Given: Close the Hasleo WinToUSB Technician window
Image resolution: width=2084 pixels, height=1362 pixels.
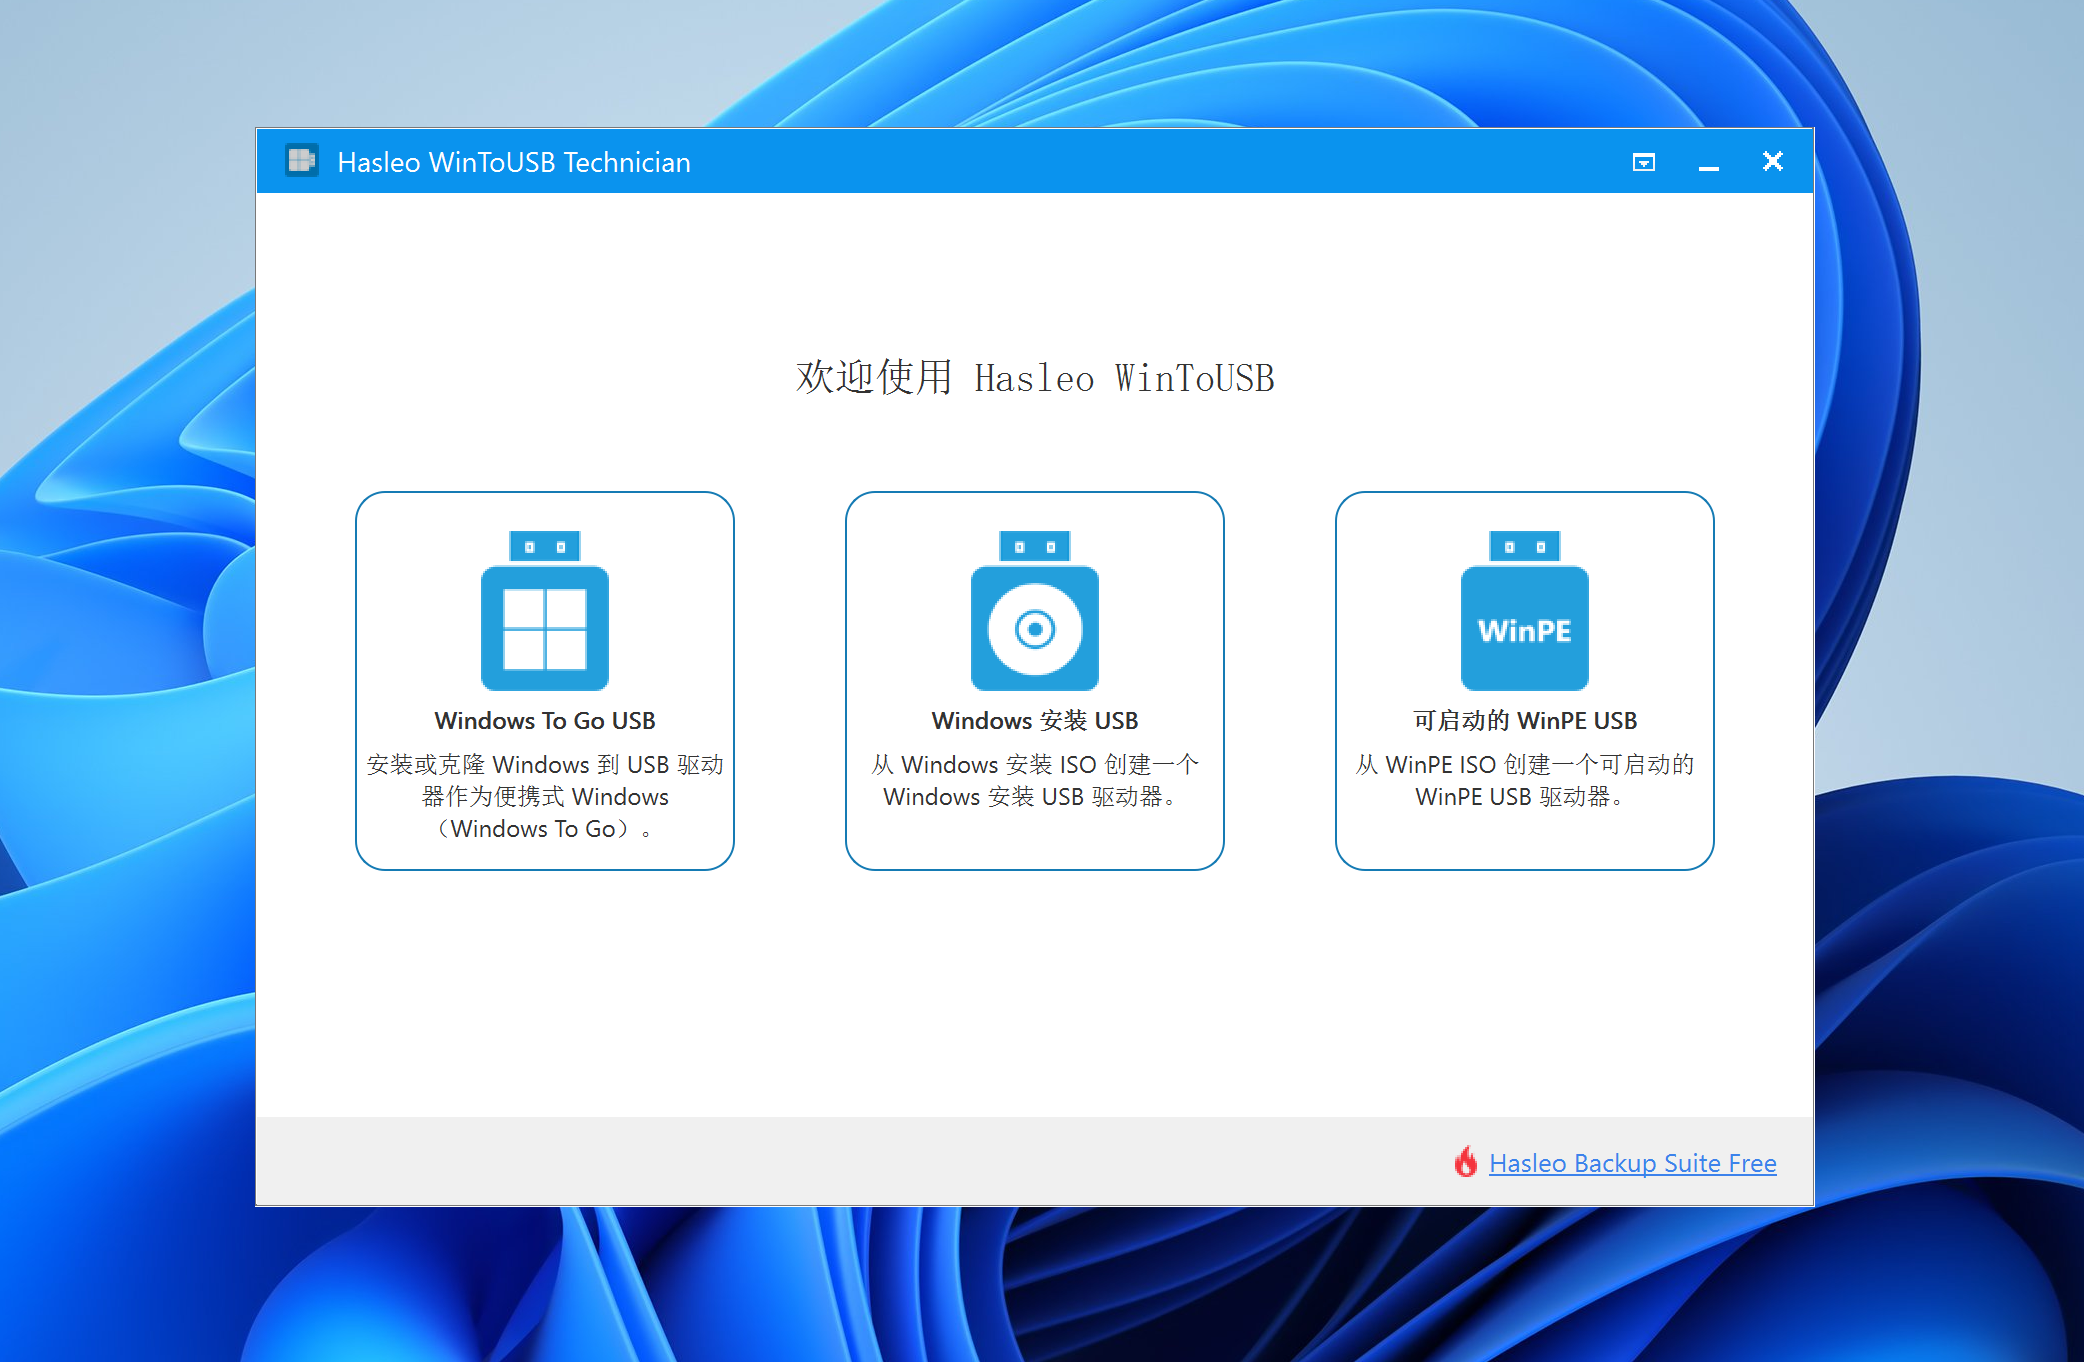Looking at the screenshot, I should click(1773, 161).
